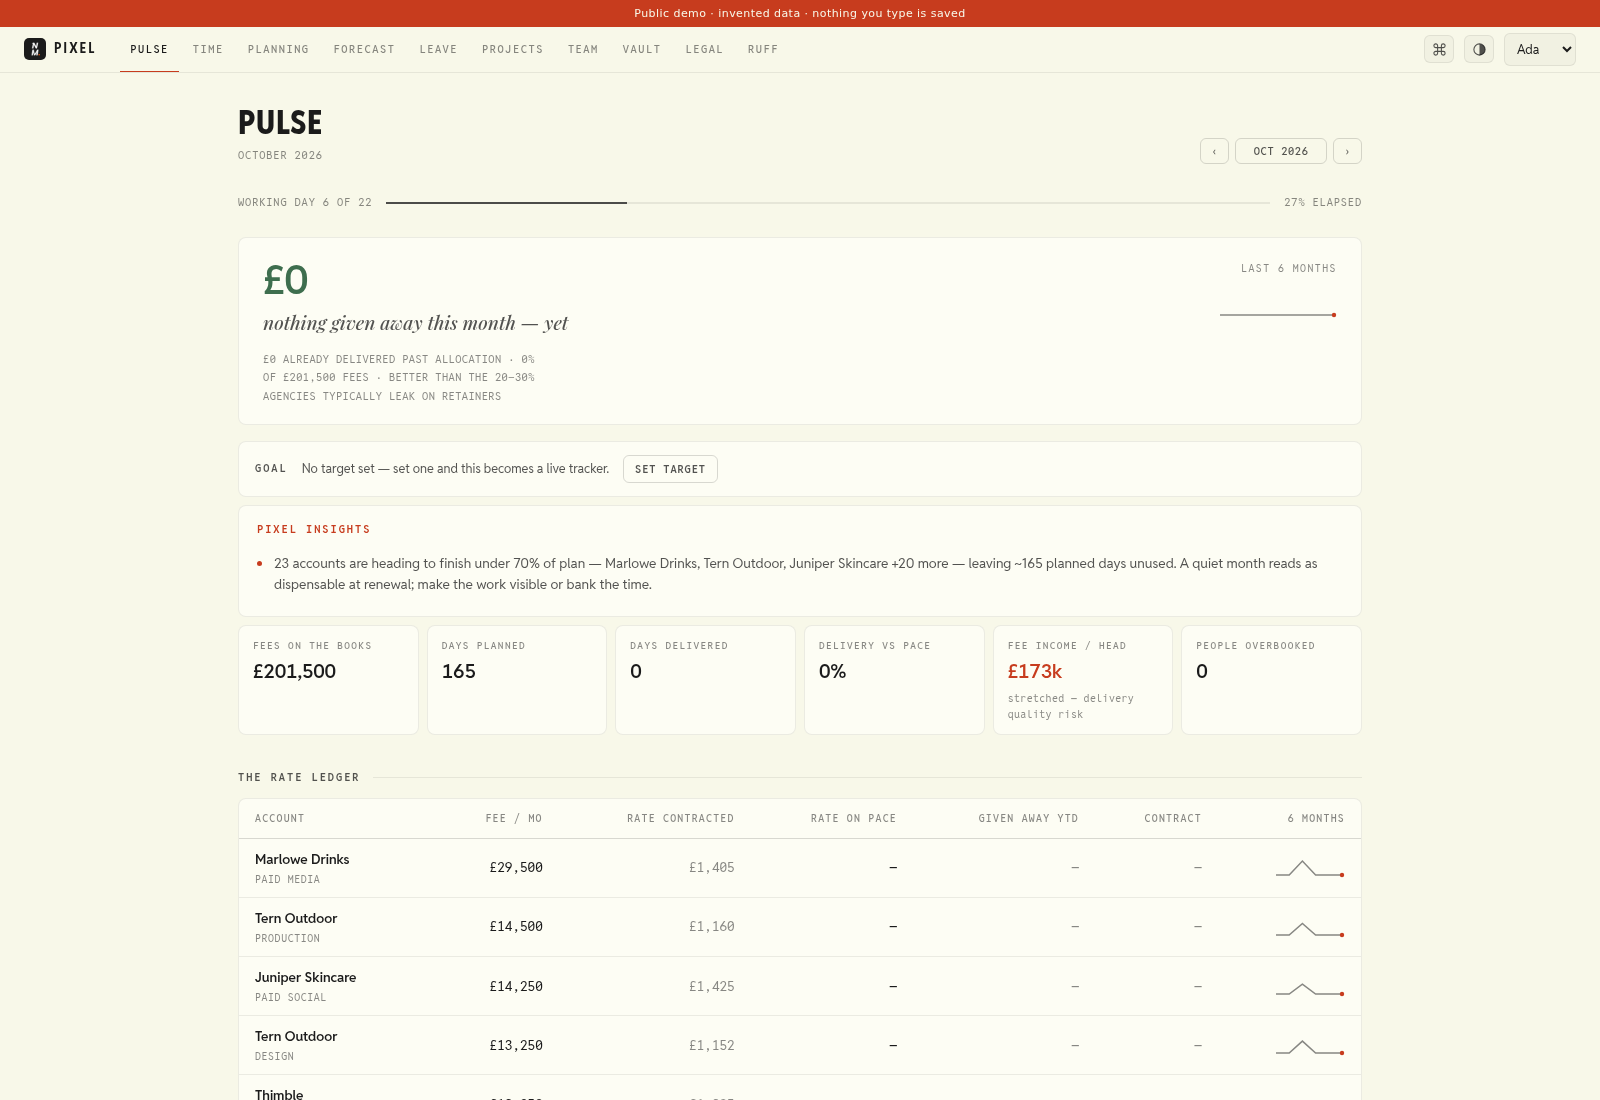The image size is (1600, 1100).
Task: Click Tern Outdoor Production account name
Action: [x=296, y=918]
